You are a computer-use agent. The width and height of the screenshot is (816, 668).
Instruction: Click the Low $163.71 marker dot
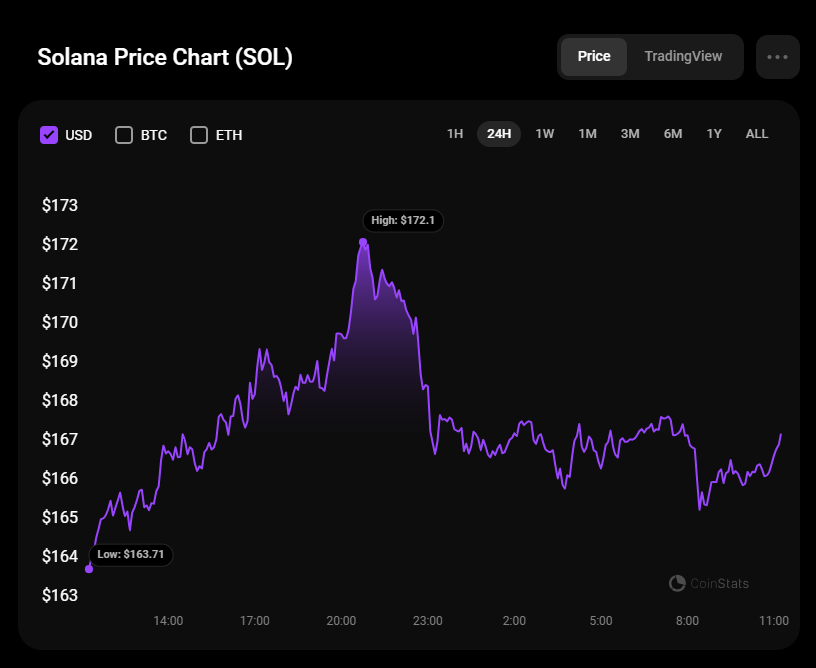89,569
